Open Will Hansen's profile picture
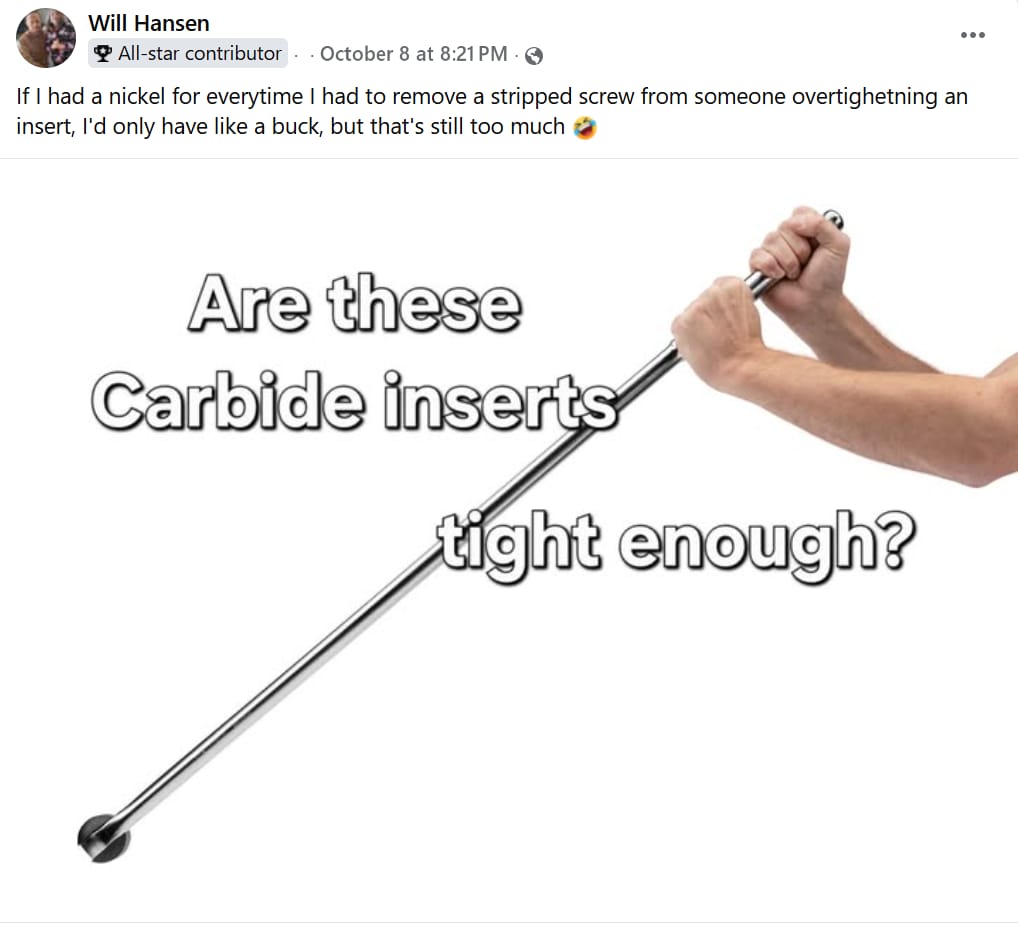Screen dimensions: 1018x925 (45, 38)
